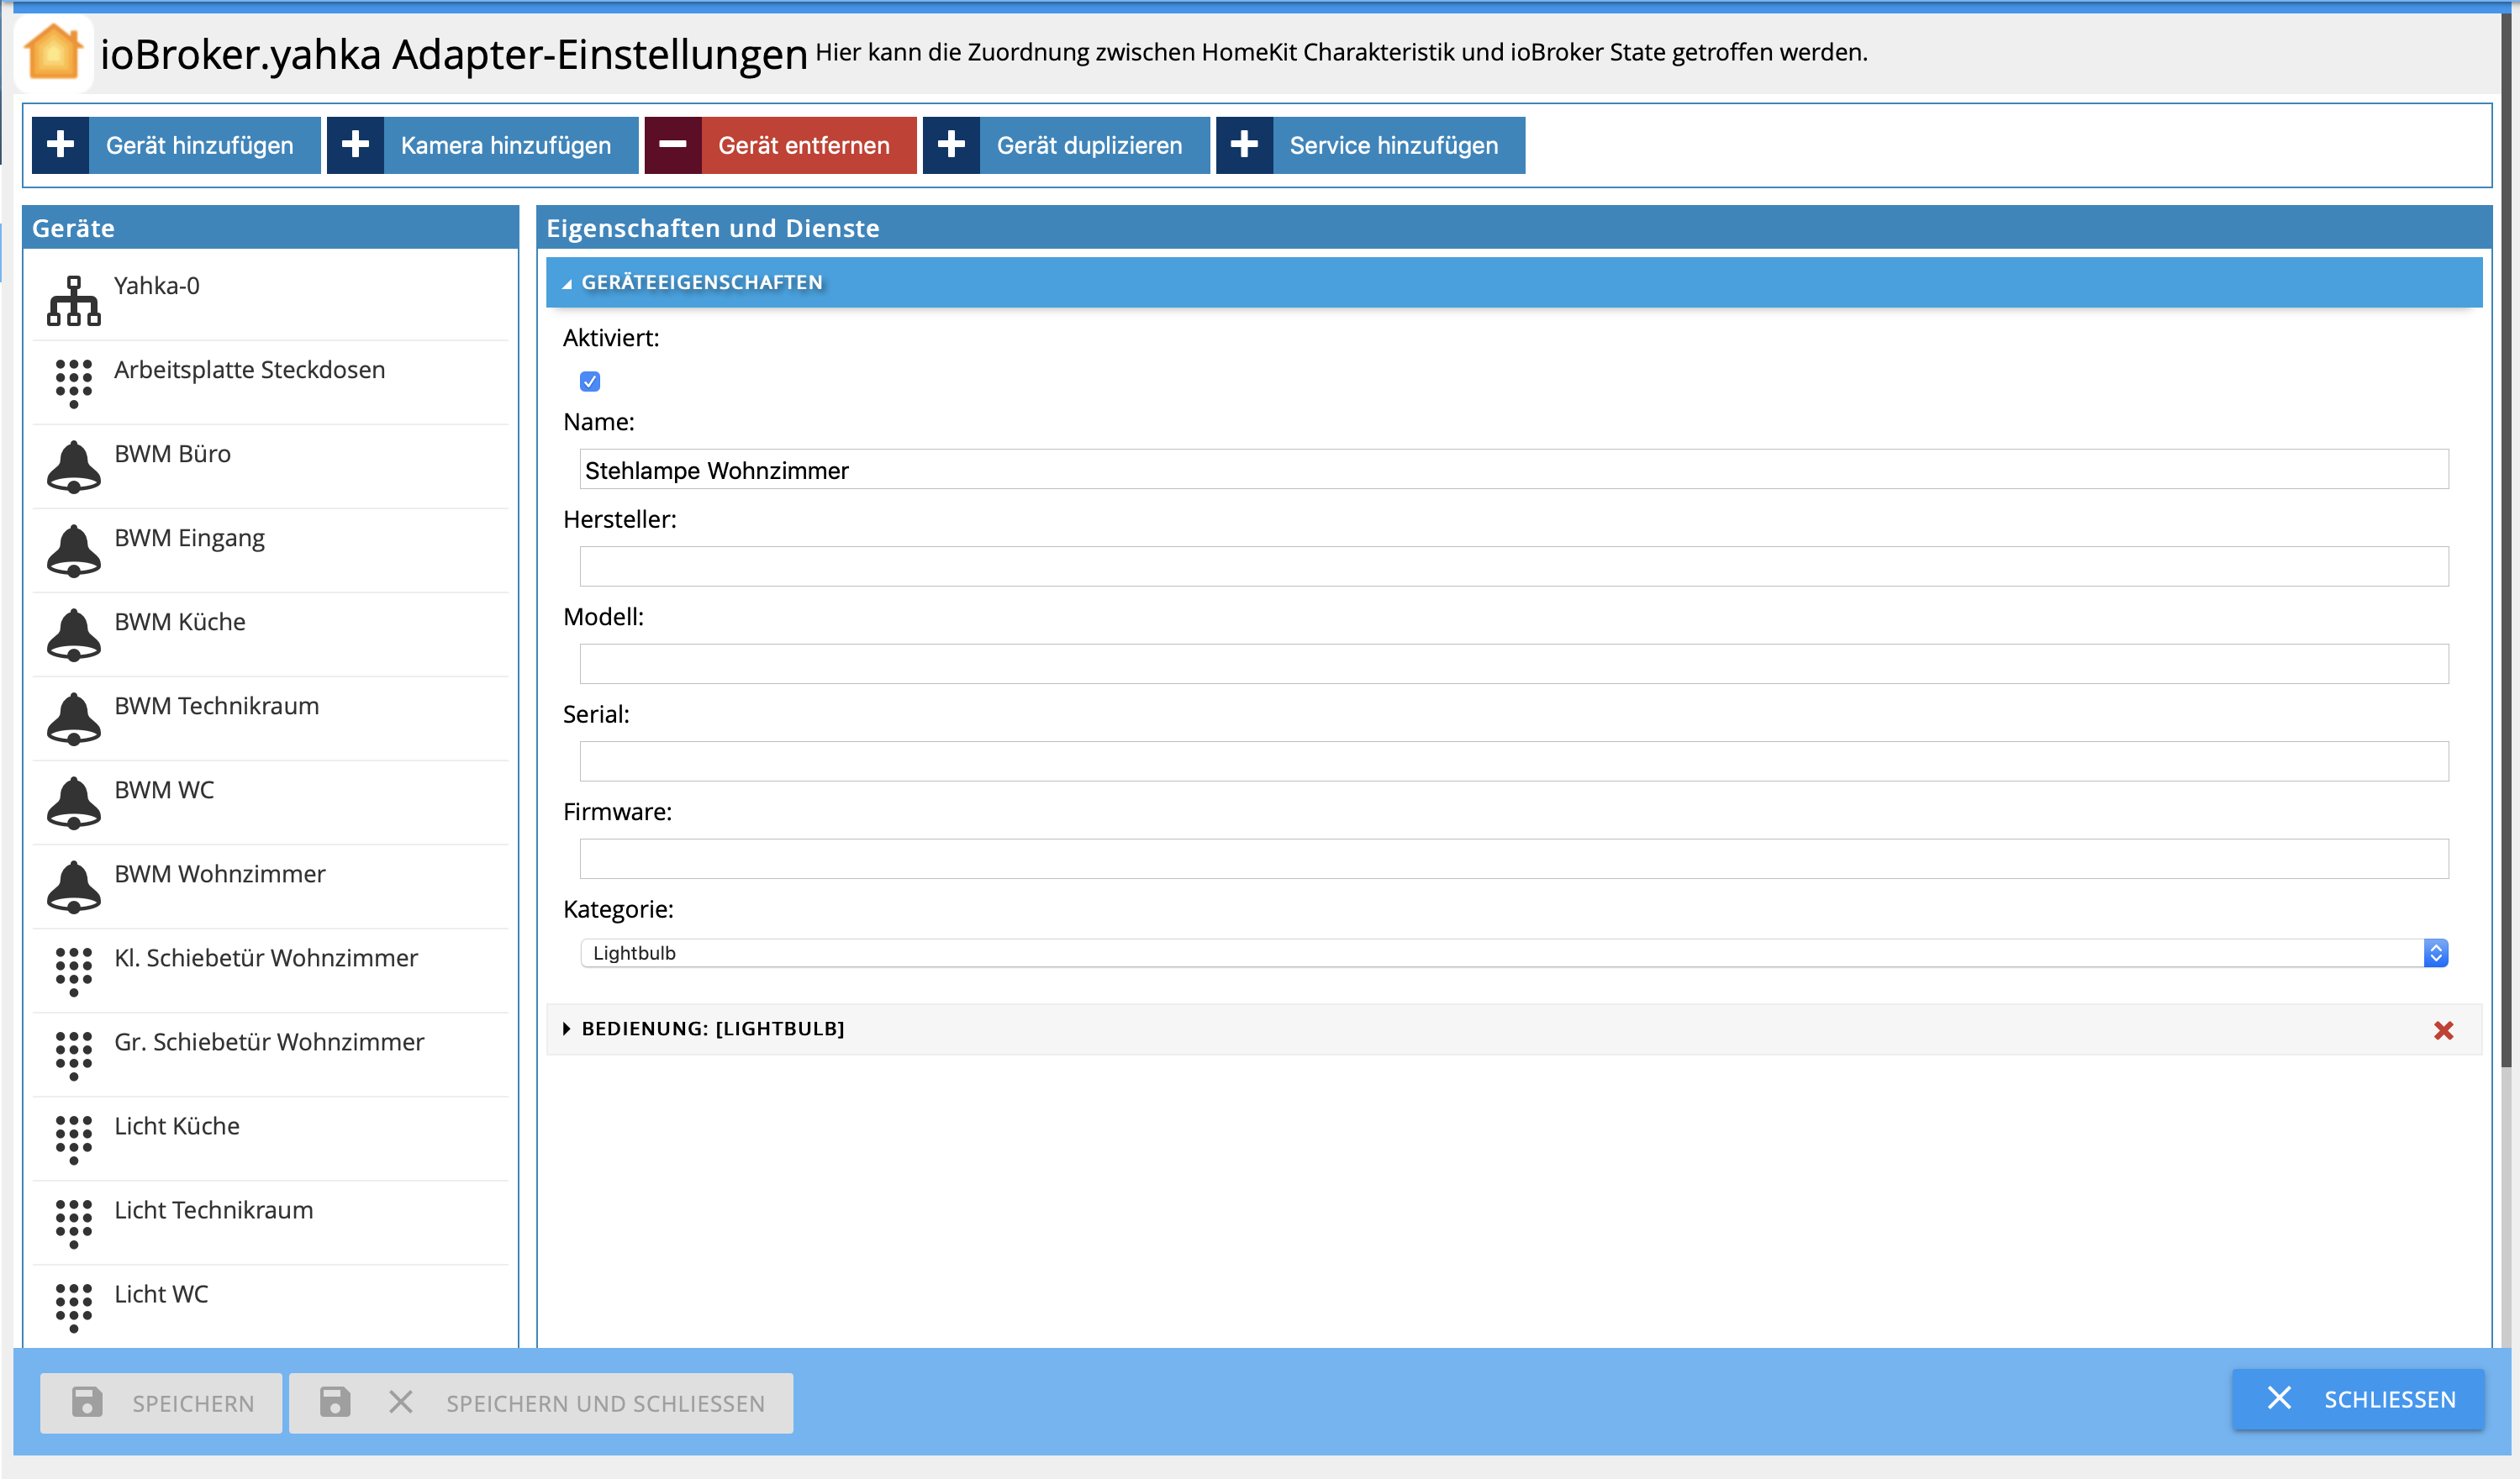The width and height of the screenshot is (2520, 1479).
Task: Click the dotted keypad icon for Licht Küche
Action: click(73, 1139)
